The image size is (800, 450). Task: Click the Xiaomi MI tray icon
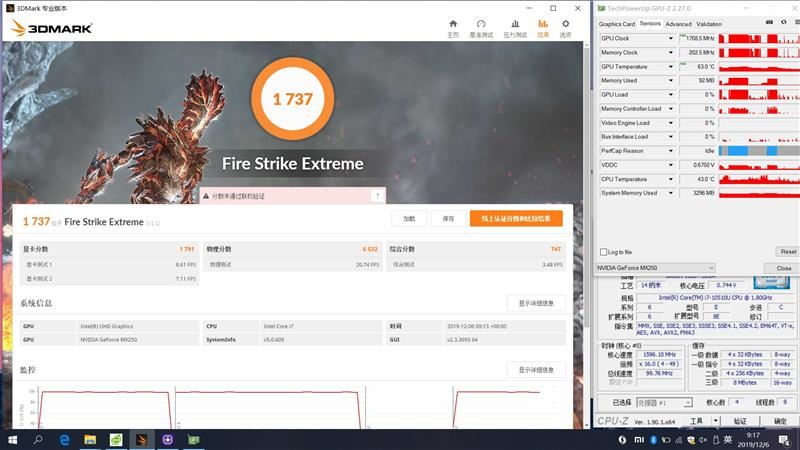tap(639, 440)
